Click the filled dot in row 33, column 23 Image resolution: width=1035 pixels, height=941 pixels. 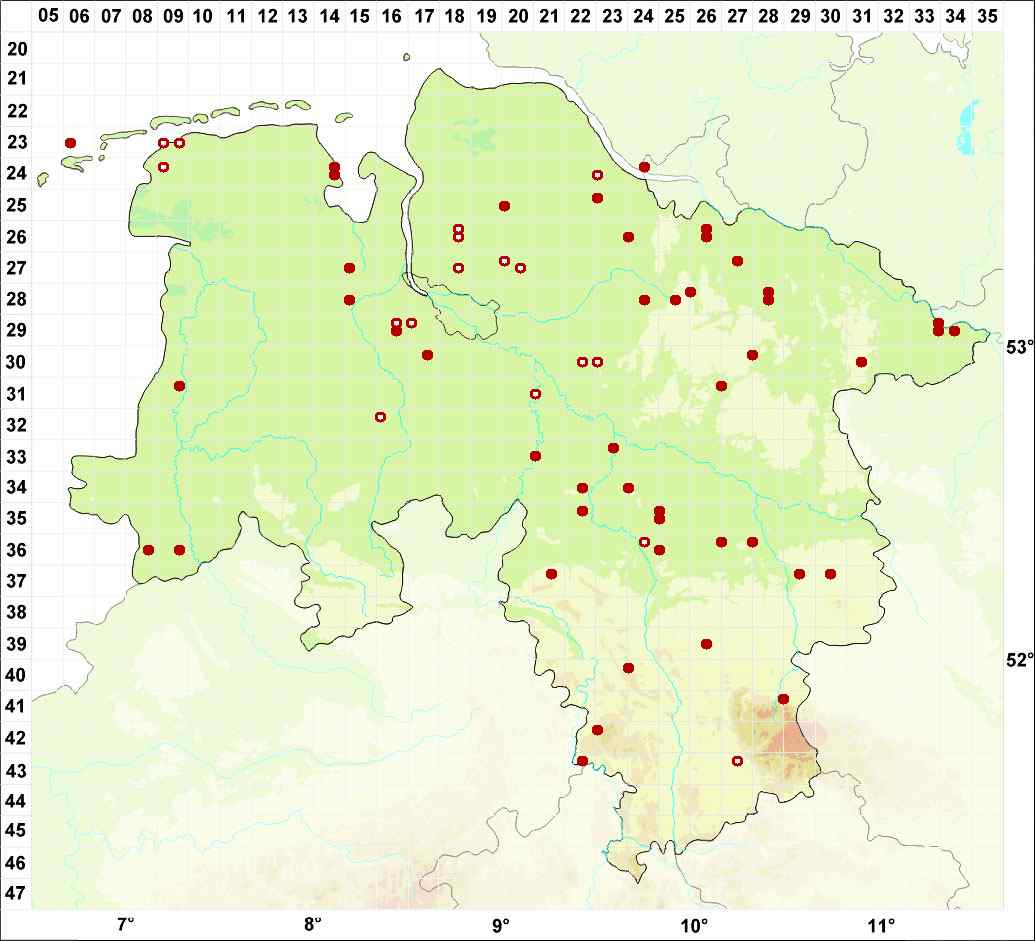tap(613, 448)
